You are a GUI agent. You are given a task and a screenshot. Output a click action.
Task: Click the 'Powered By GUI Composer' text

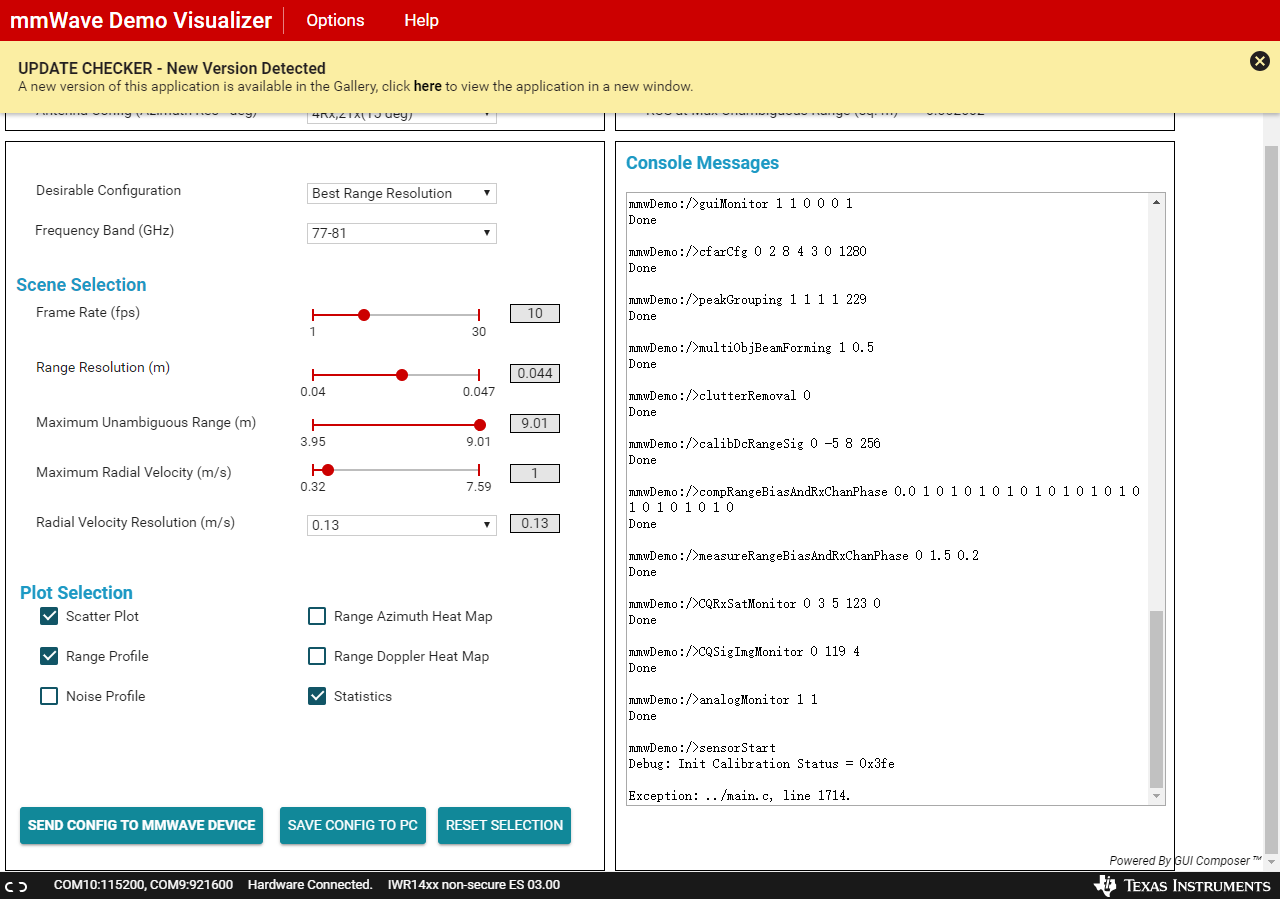[1185, 861]
